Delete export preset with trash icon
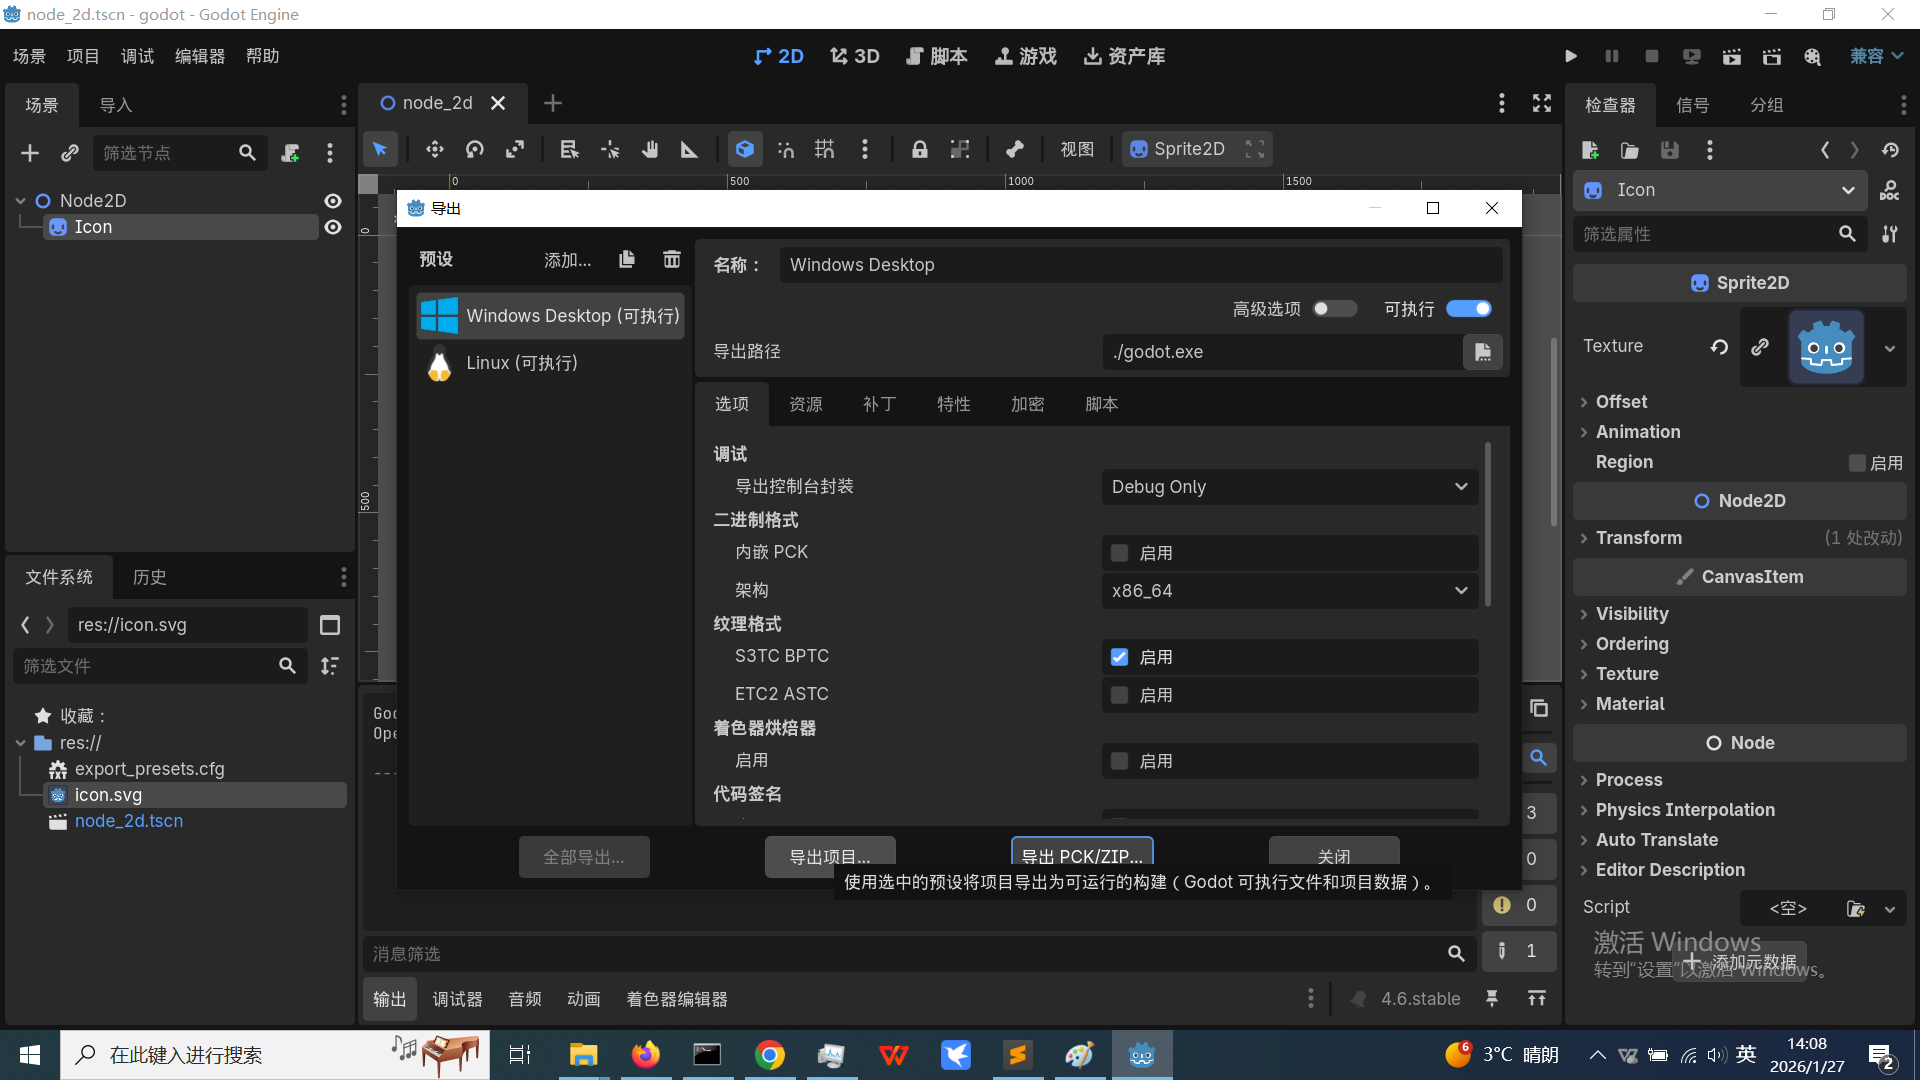1920x1080 pixels. pos(672,260)
